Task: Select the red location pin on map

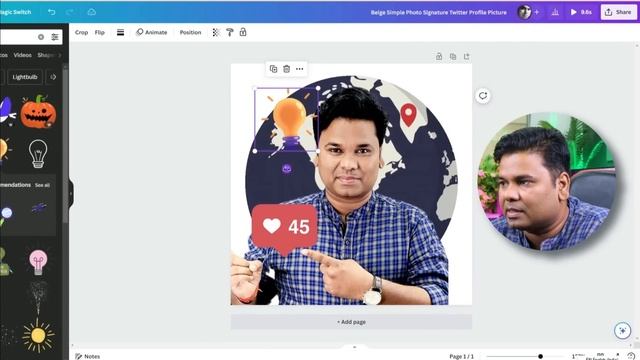Action: click(x=409, y=115)
